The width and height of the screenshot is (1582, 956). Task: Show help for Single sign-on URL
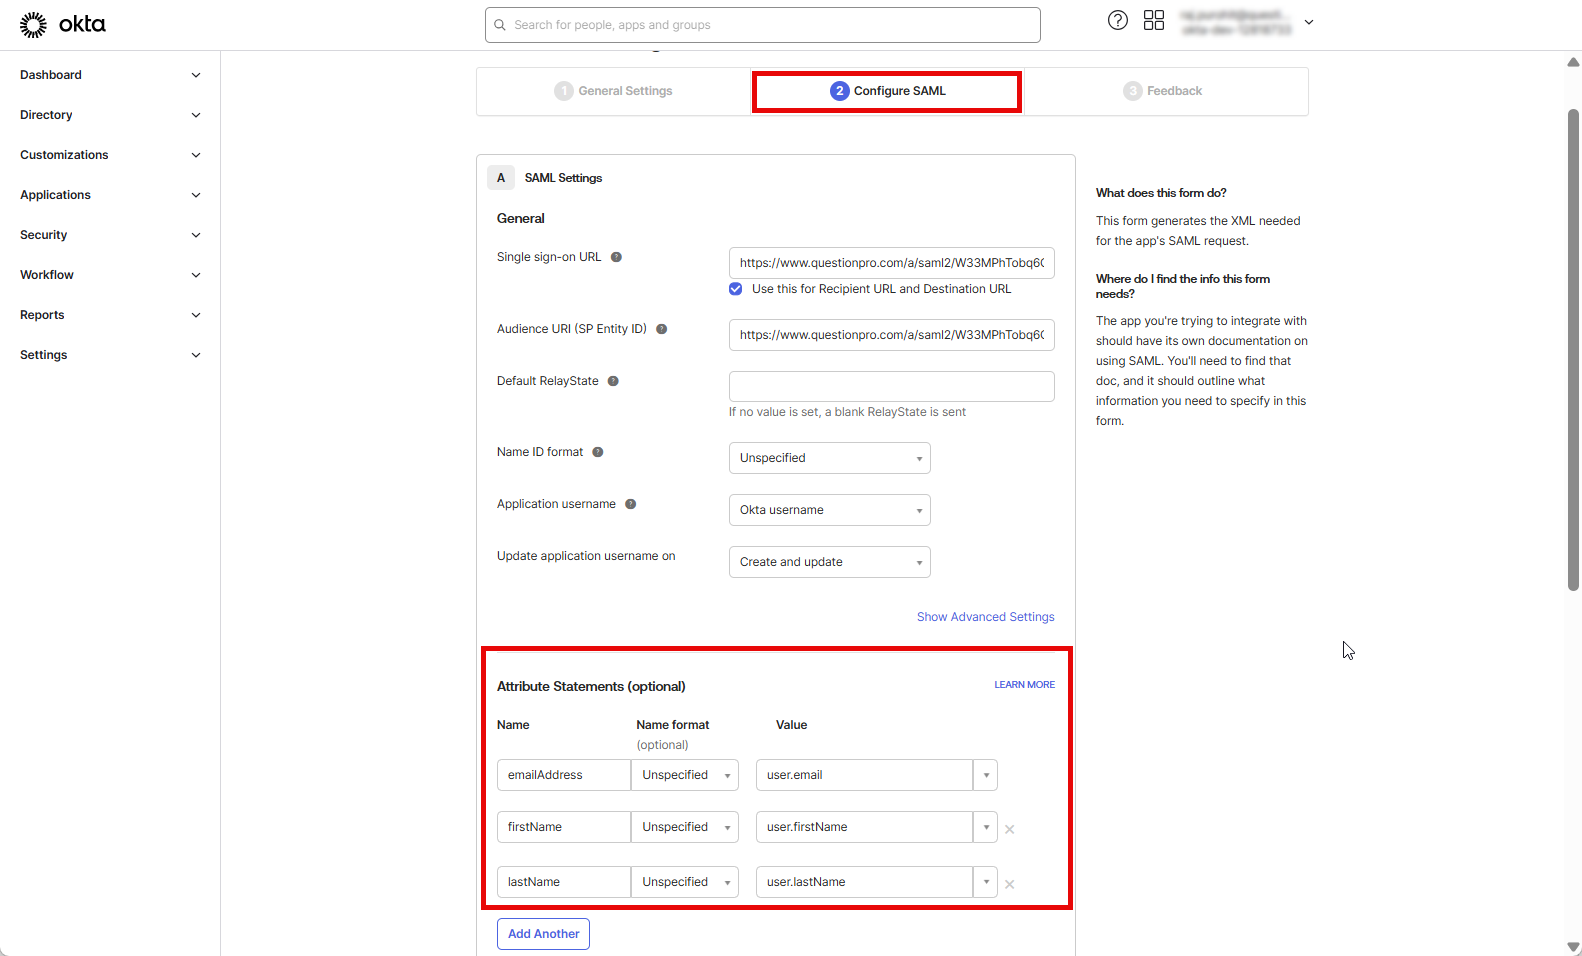(x=616, y=257)
